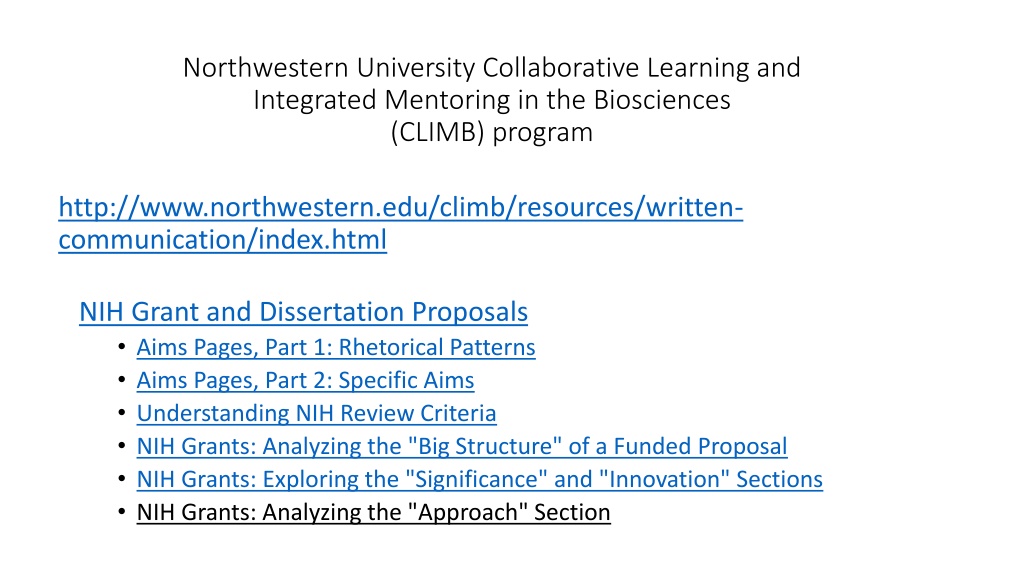Open Aims Pages, Part 1: Rhetorical Patterns
The image size is (1024, 576).
click(x=336, y=347)
